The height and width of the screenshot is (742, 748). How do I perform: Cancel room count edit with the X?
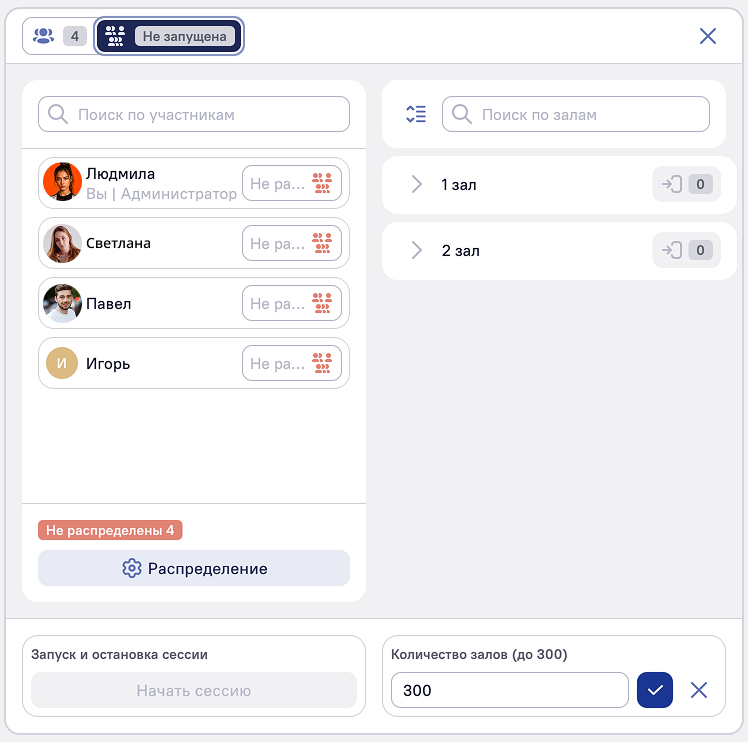699,690
